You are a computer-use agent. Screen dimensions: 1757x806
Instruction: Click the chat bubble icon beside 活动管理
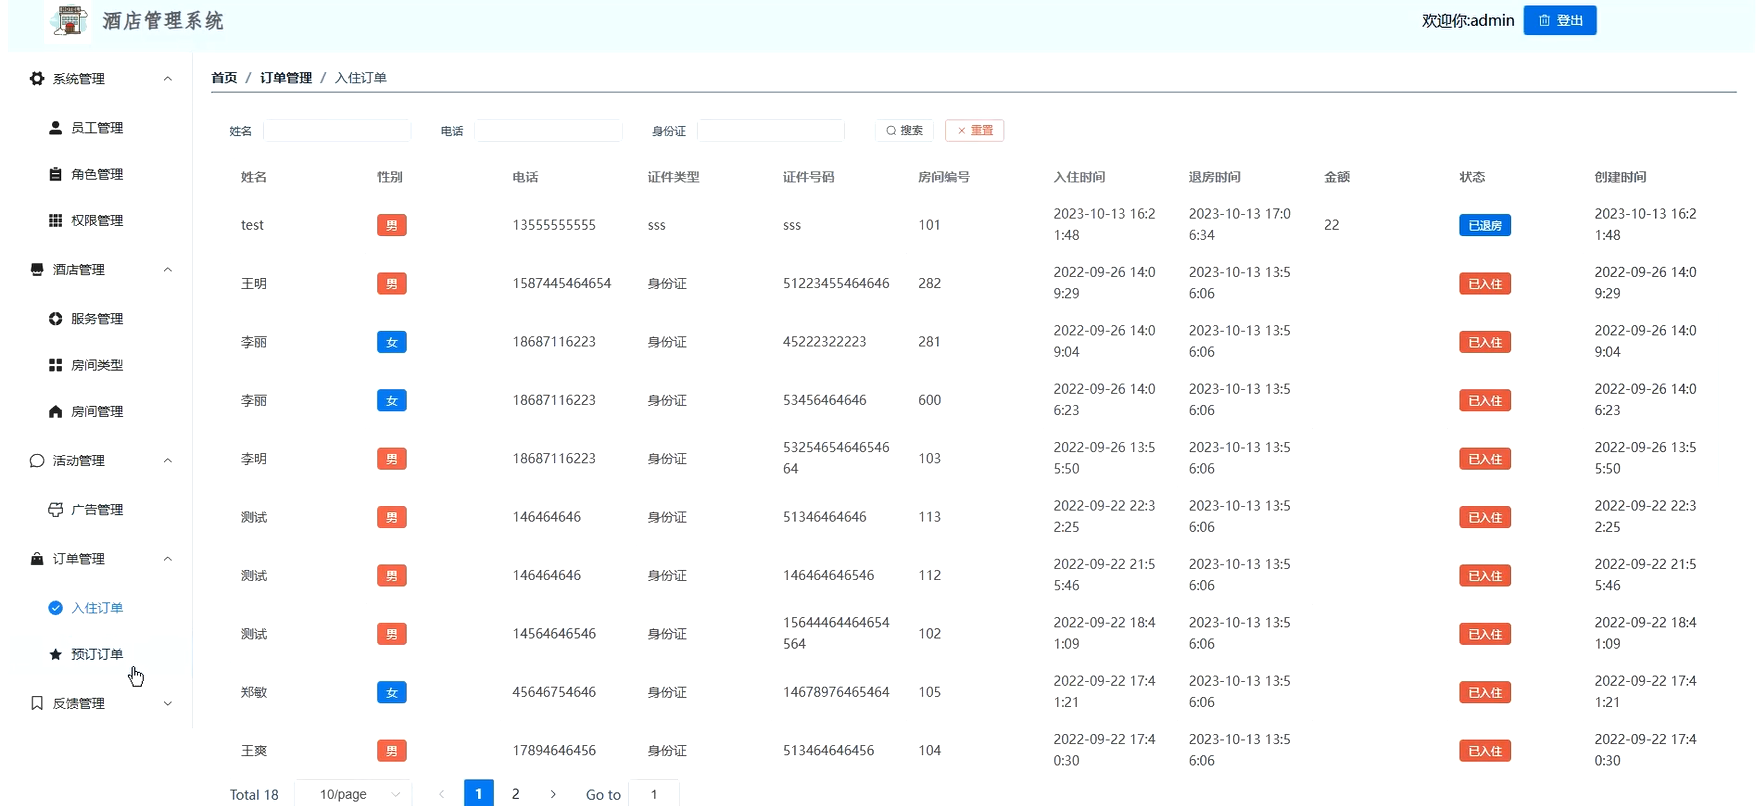point(37,460)
